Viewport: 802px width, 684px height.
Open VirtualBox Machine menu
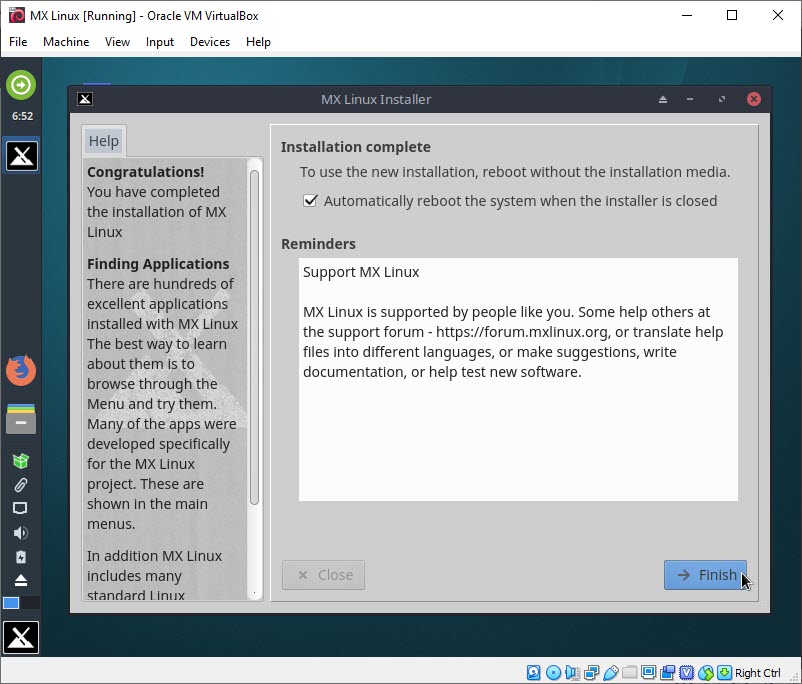point(66,42)
